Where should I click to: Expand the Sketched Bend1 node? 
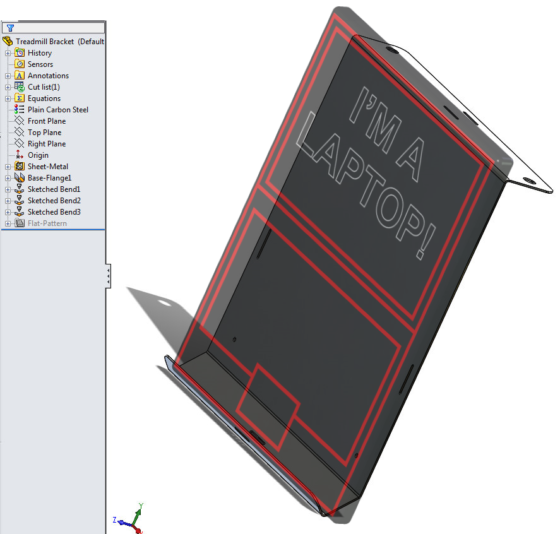(8, 190)
